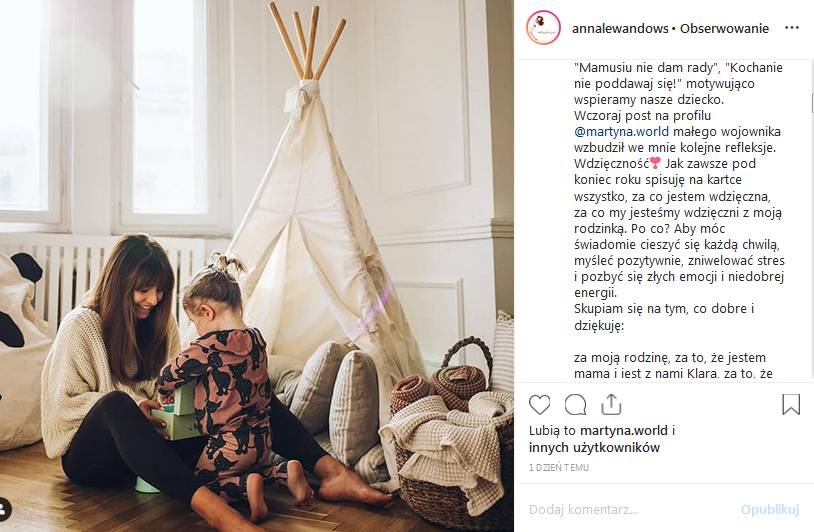Open the three-dots more options menu
The width and height of the screenshot is (814, 532).
point(792,28)
